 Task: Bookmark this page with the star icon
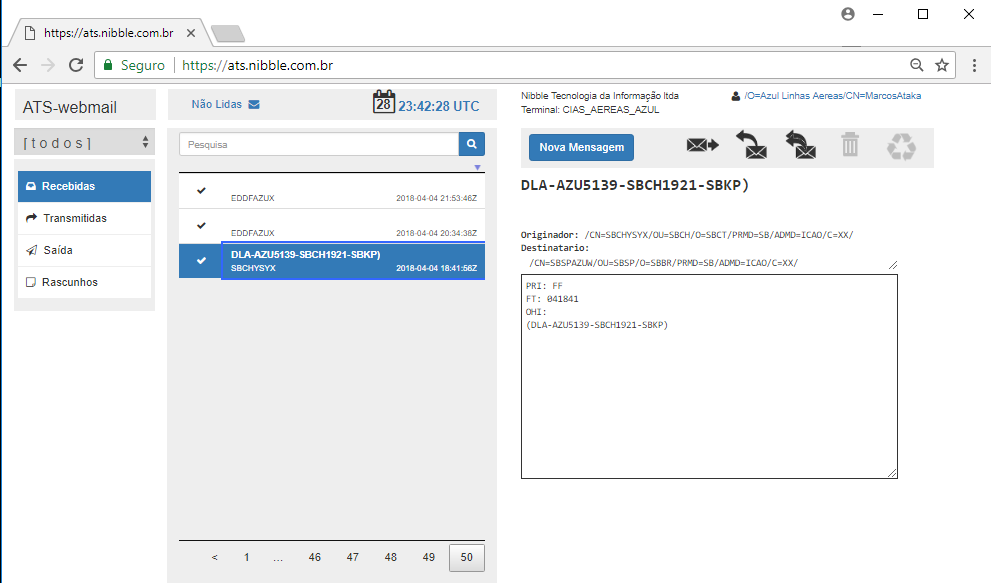(x=941, y=65)
